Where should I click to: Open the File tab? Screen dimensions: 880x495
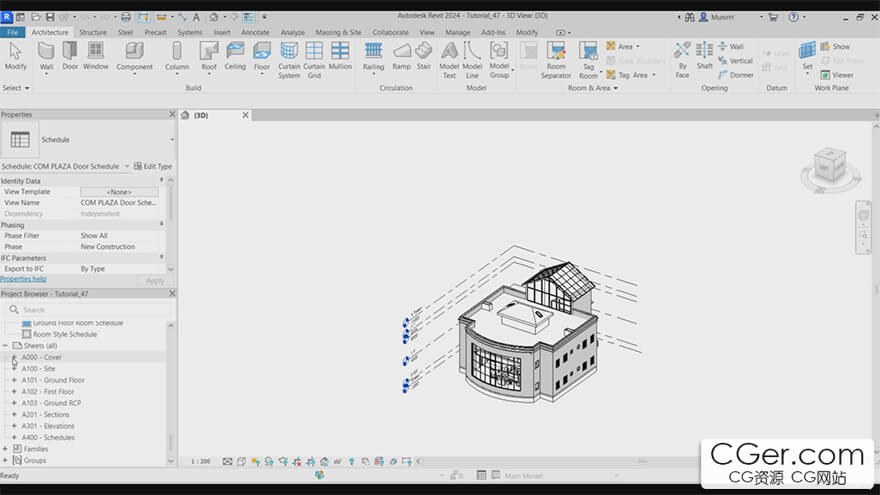point(12,33)
